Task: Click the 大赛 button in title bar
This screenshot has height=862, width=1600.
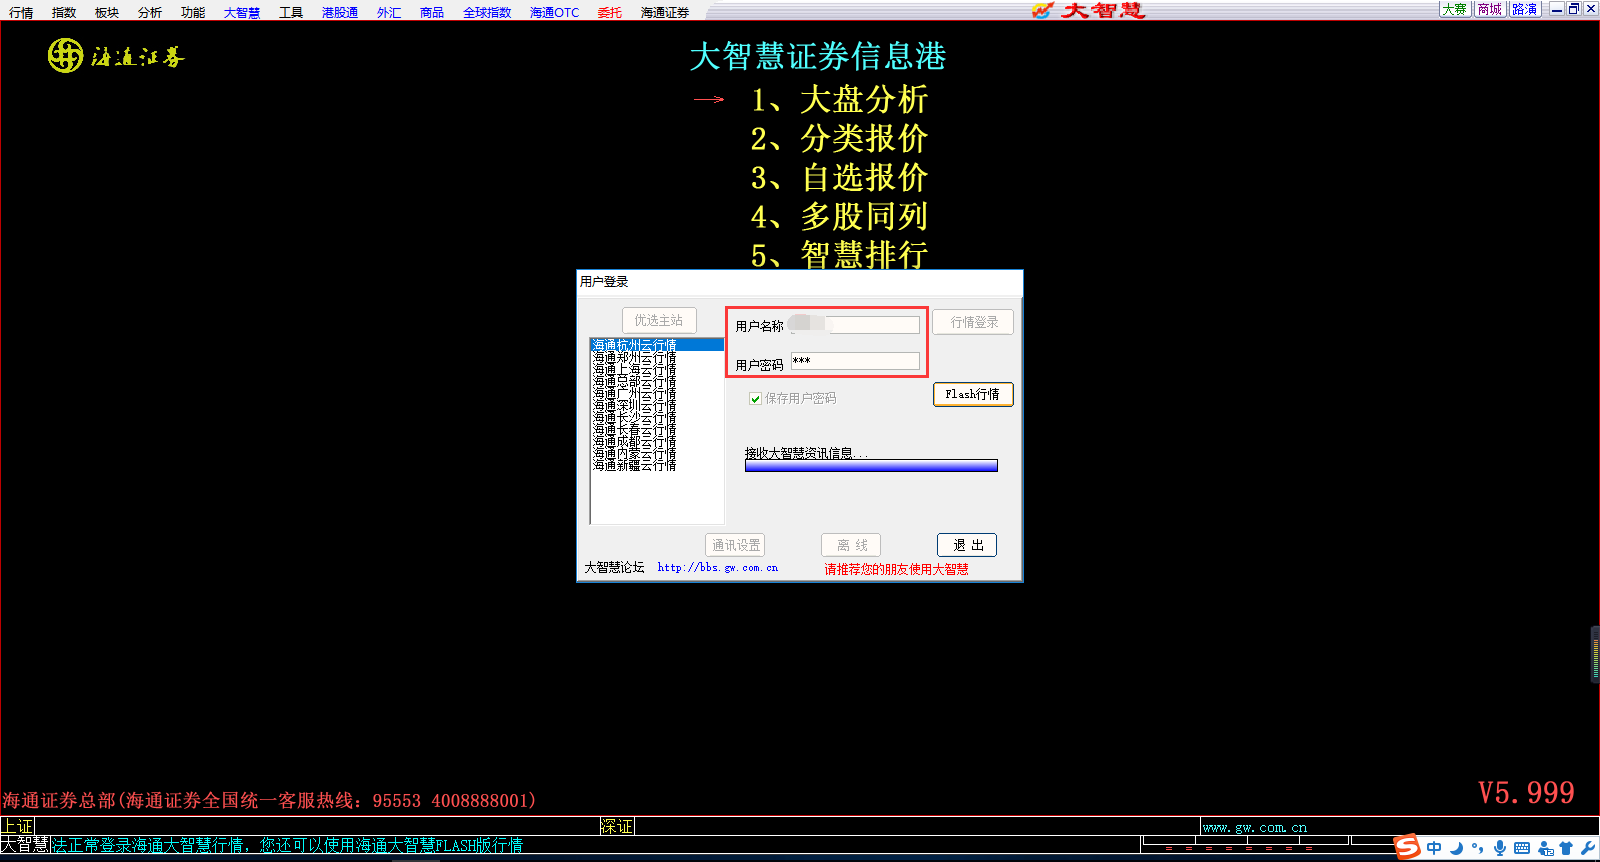Action: coord(1455,9)
